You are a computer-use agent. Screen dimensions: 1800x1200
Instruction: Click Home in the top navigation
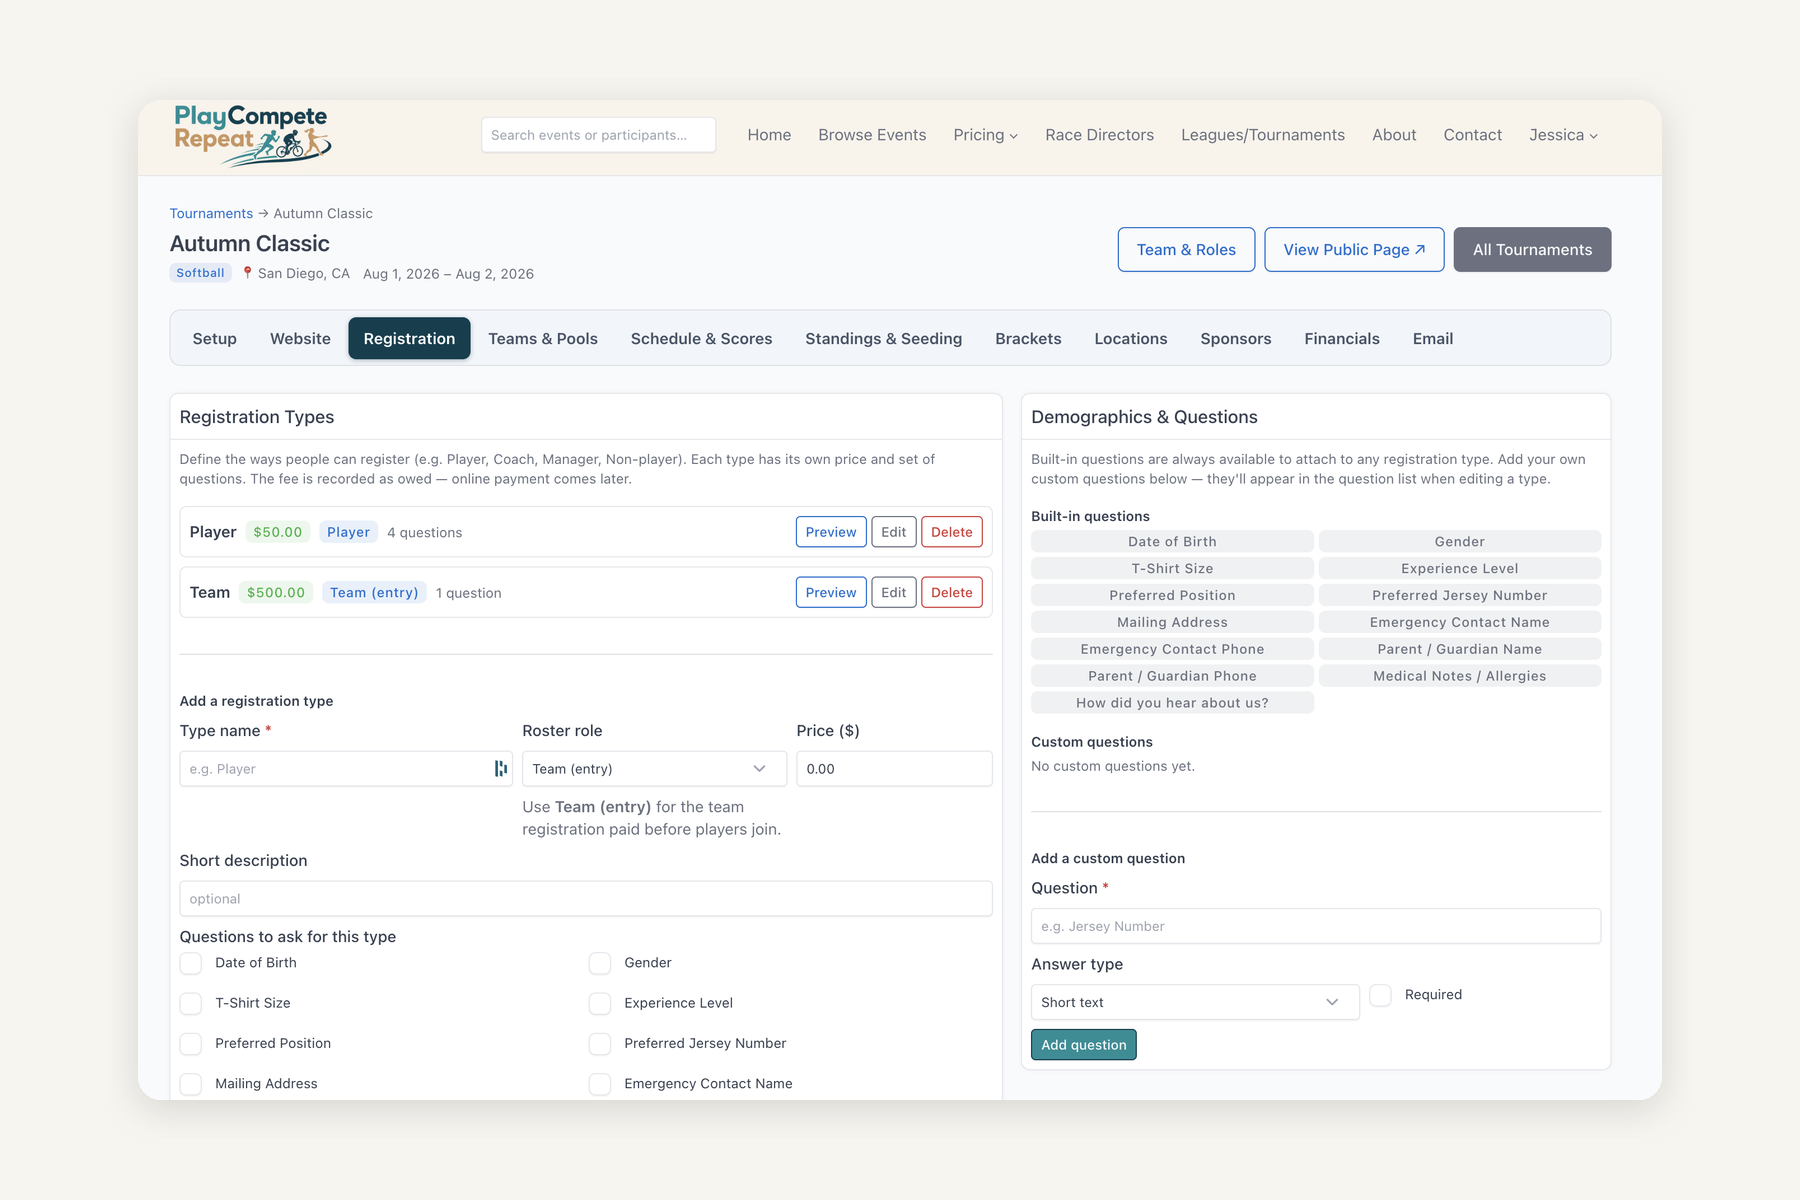click(769, 135)
